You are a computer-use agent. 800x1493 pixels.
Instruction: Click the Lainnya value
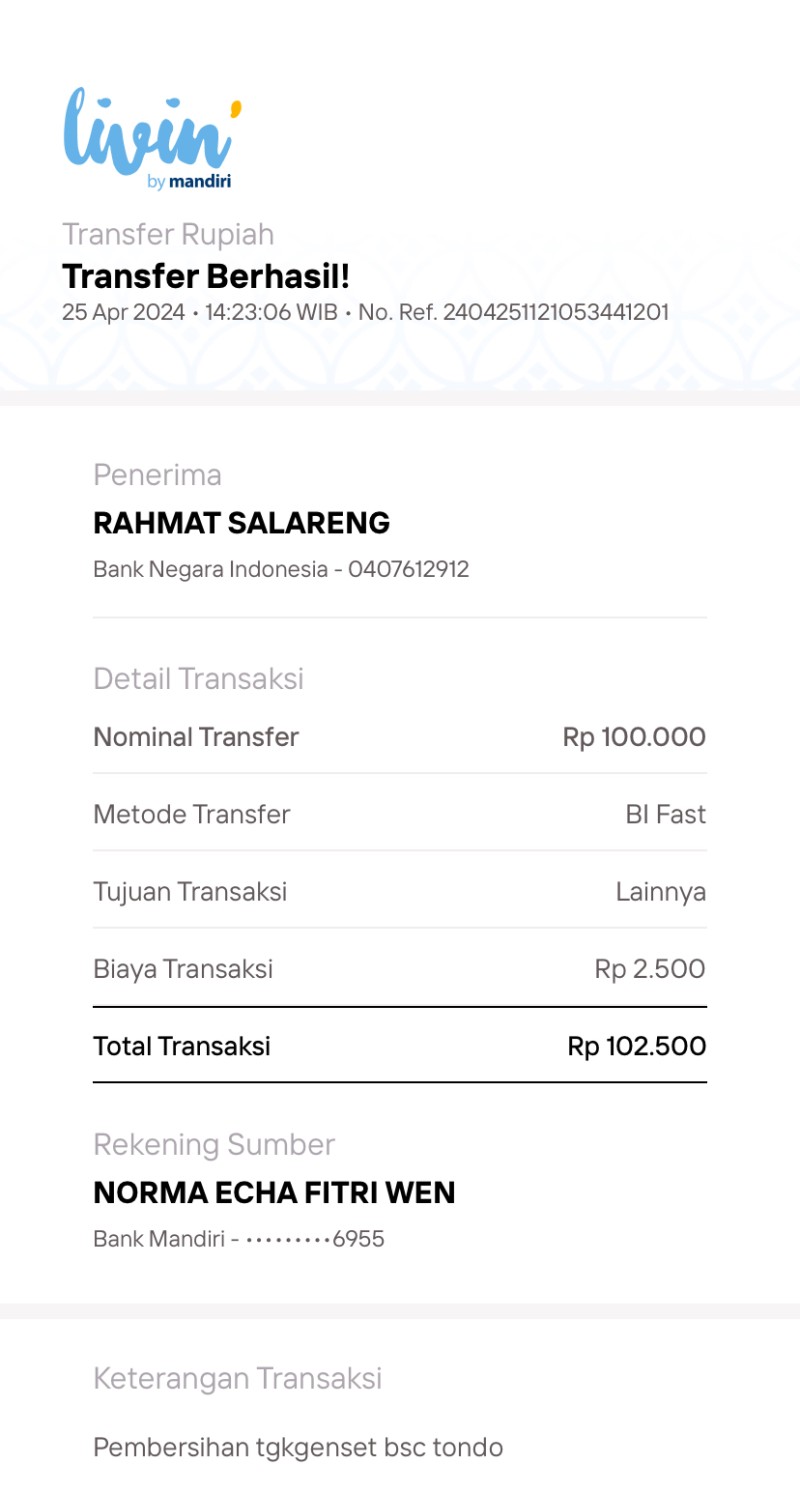pos(661,891)
